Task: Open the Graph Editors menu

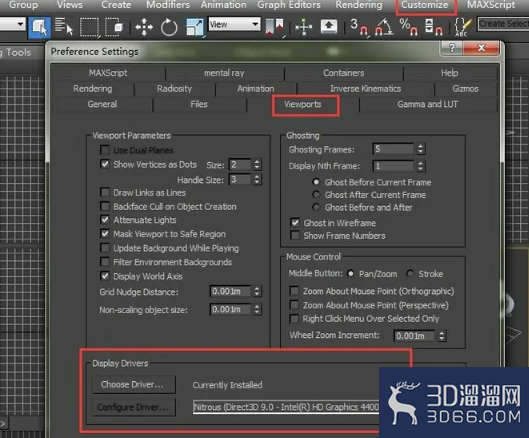Action: (289, 5)
